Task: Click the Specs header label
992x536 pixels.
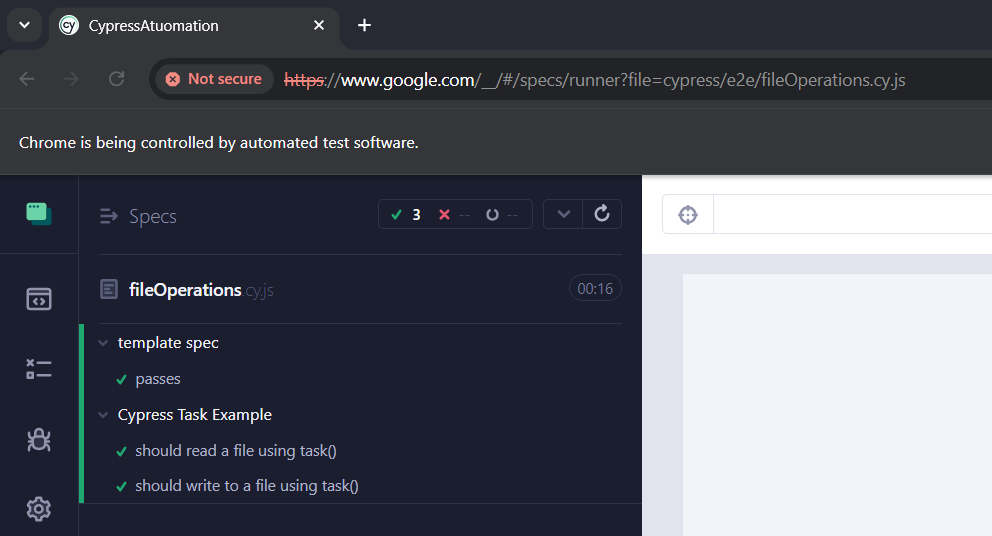Action: tap(152, 216)
